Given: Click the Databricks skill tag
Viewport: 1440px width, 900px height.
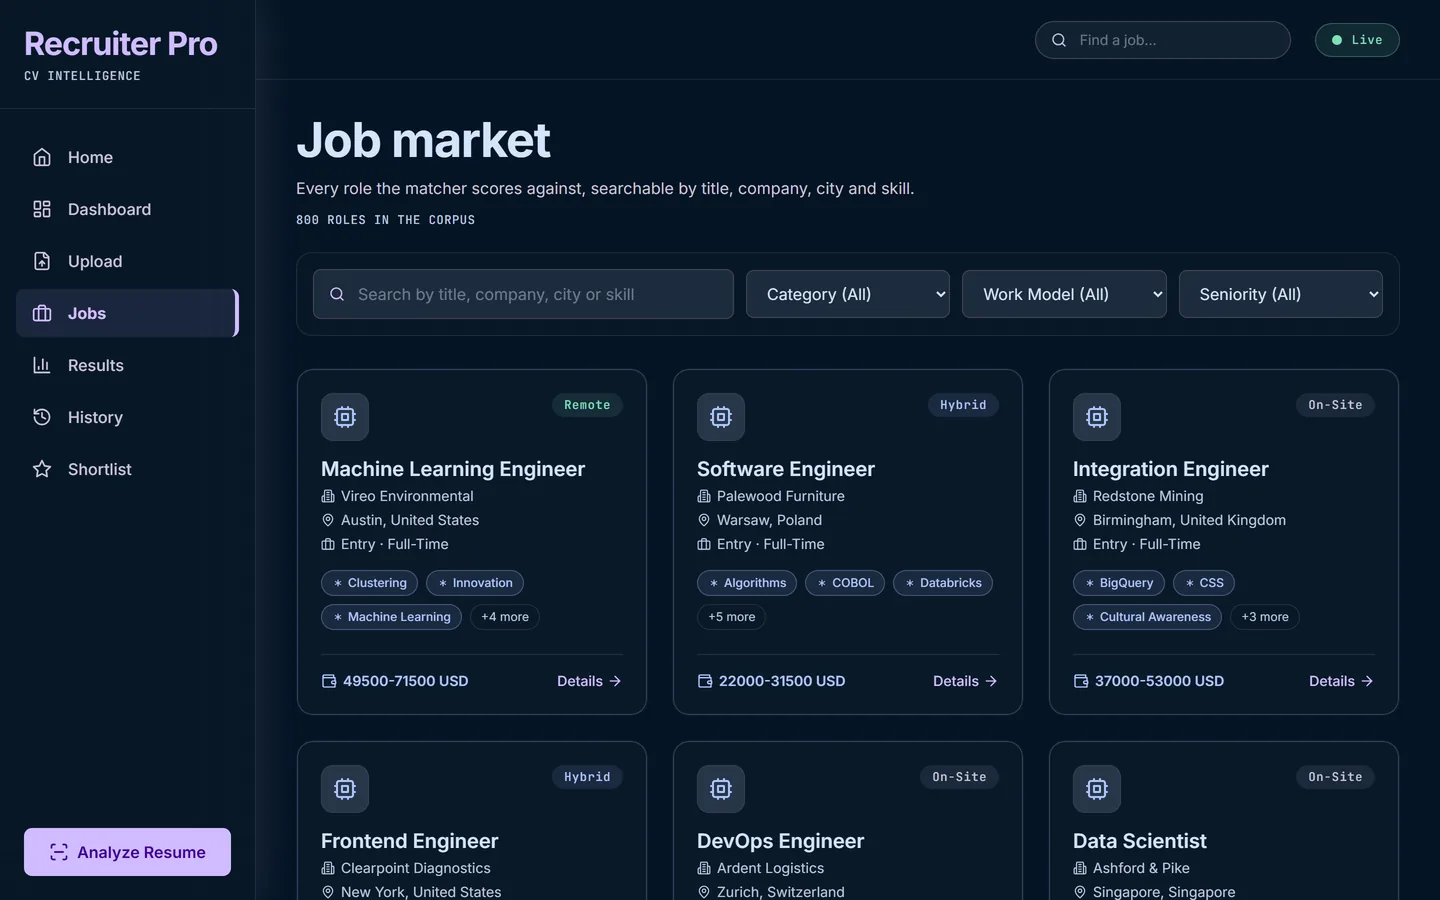Looking at the screenshot, I should pyautogui.click(x=943, y=583).
